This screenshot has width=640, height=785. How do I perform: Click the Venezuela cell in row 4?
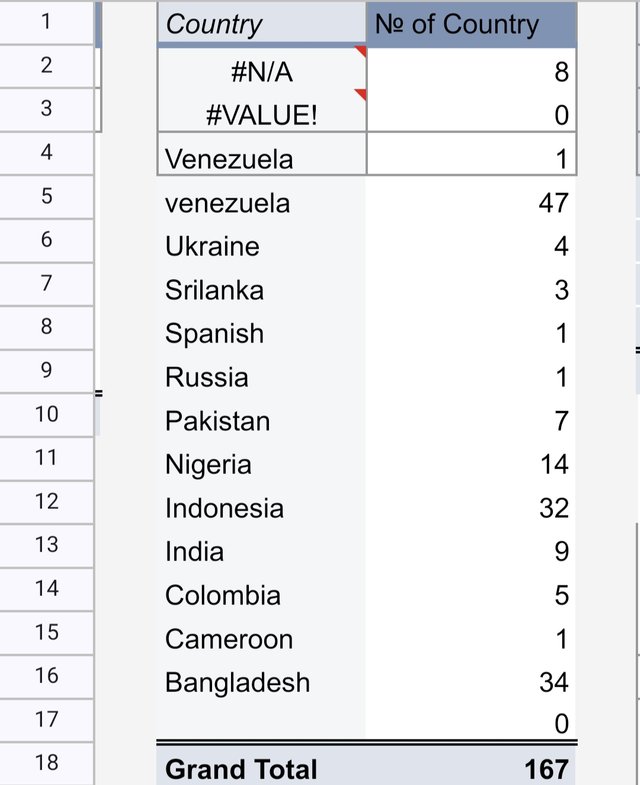(x=262, y=155)
